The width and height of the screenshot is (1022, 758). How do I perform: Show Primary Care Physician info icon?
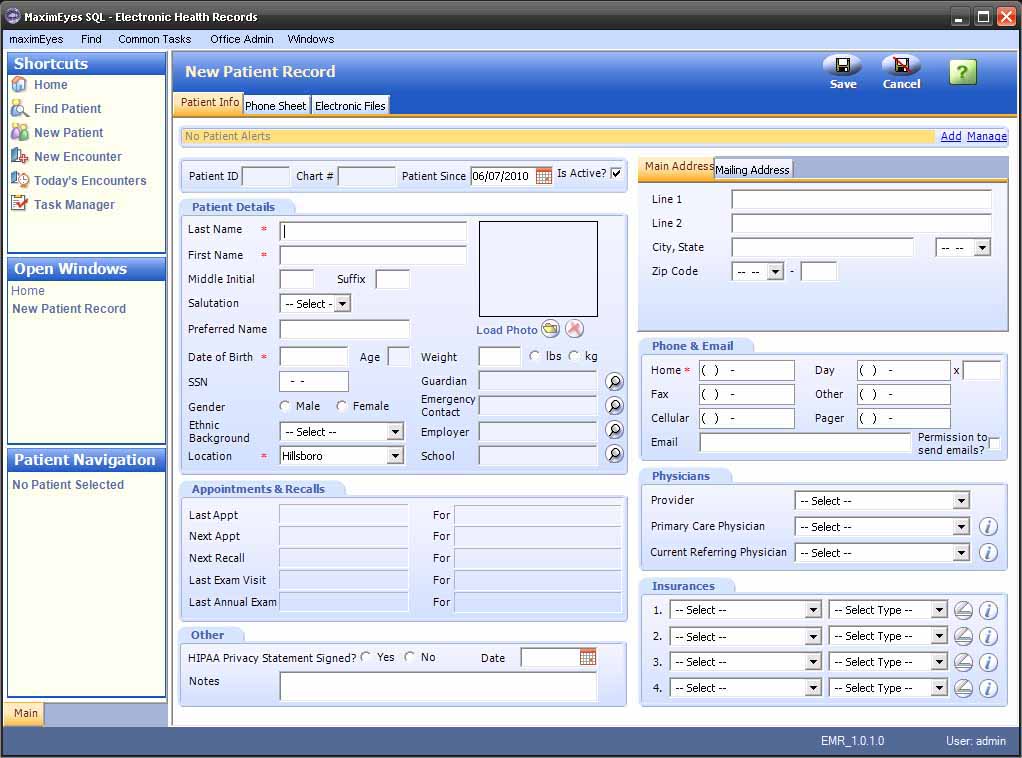tap(988, 527)
